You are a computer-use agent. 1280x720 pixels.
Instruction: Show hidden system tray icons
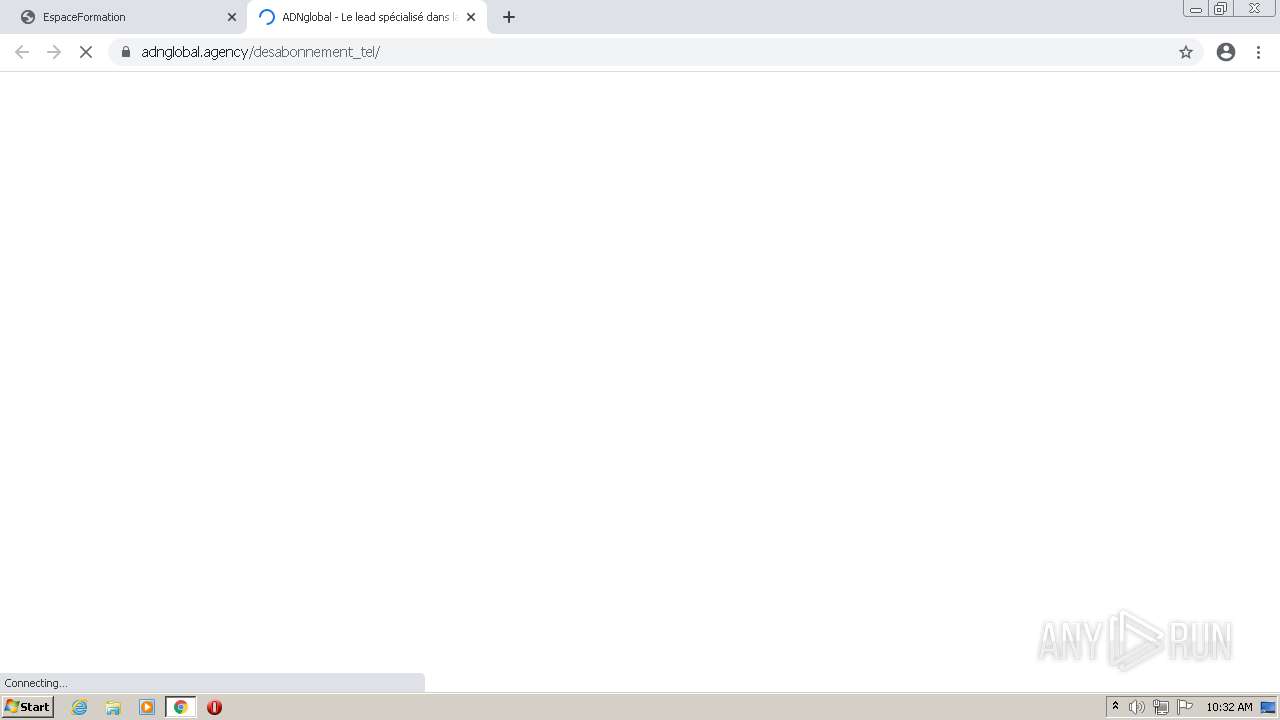point(1115,707)
